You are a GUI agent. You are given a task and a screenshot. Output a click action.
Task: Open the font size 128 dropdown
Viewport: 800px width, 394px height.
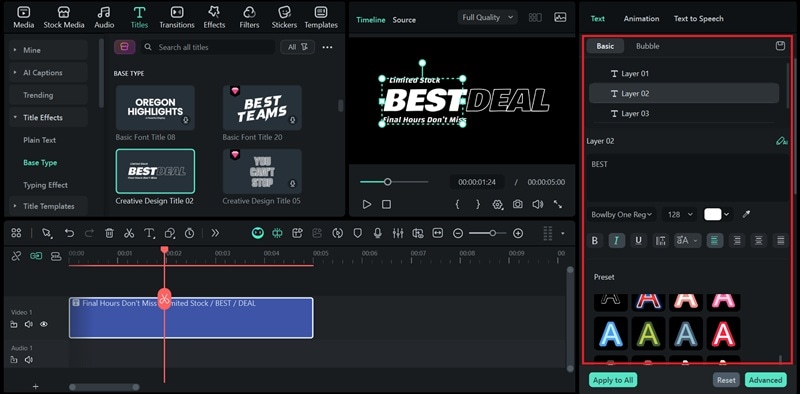pyautogui.click(x=680, y=214)
